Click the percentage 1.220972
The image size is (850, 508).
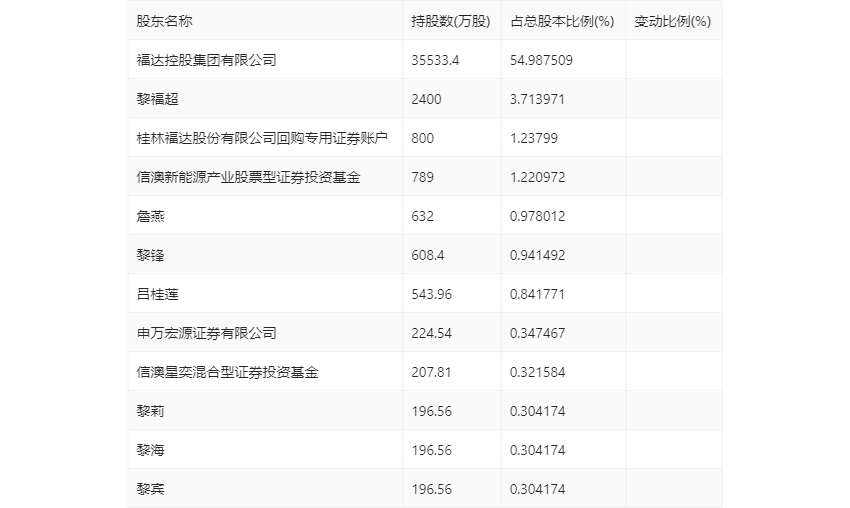tap(537, 177)
